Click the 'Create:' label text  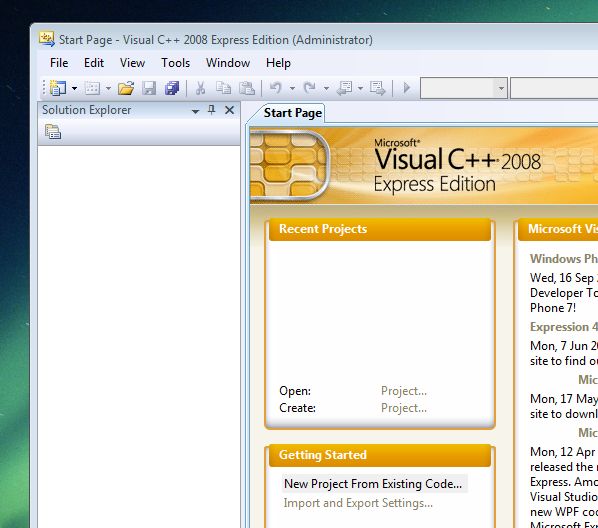(297, 408)
